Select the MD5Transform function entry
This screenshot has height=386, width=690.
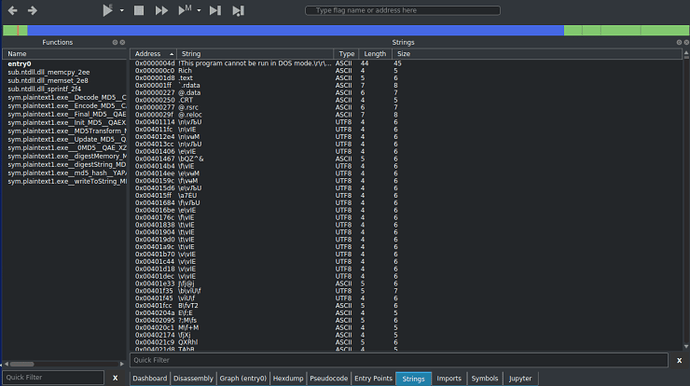click(65, 131)
